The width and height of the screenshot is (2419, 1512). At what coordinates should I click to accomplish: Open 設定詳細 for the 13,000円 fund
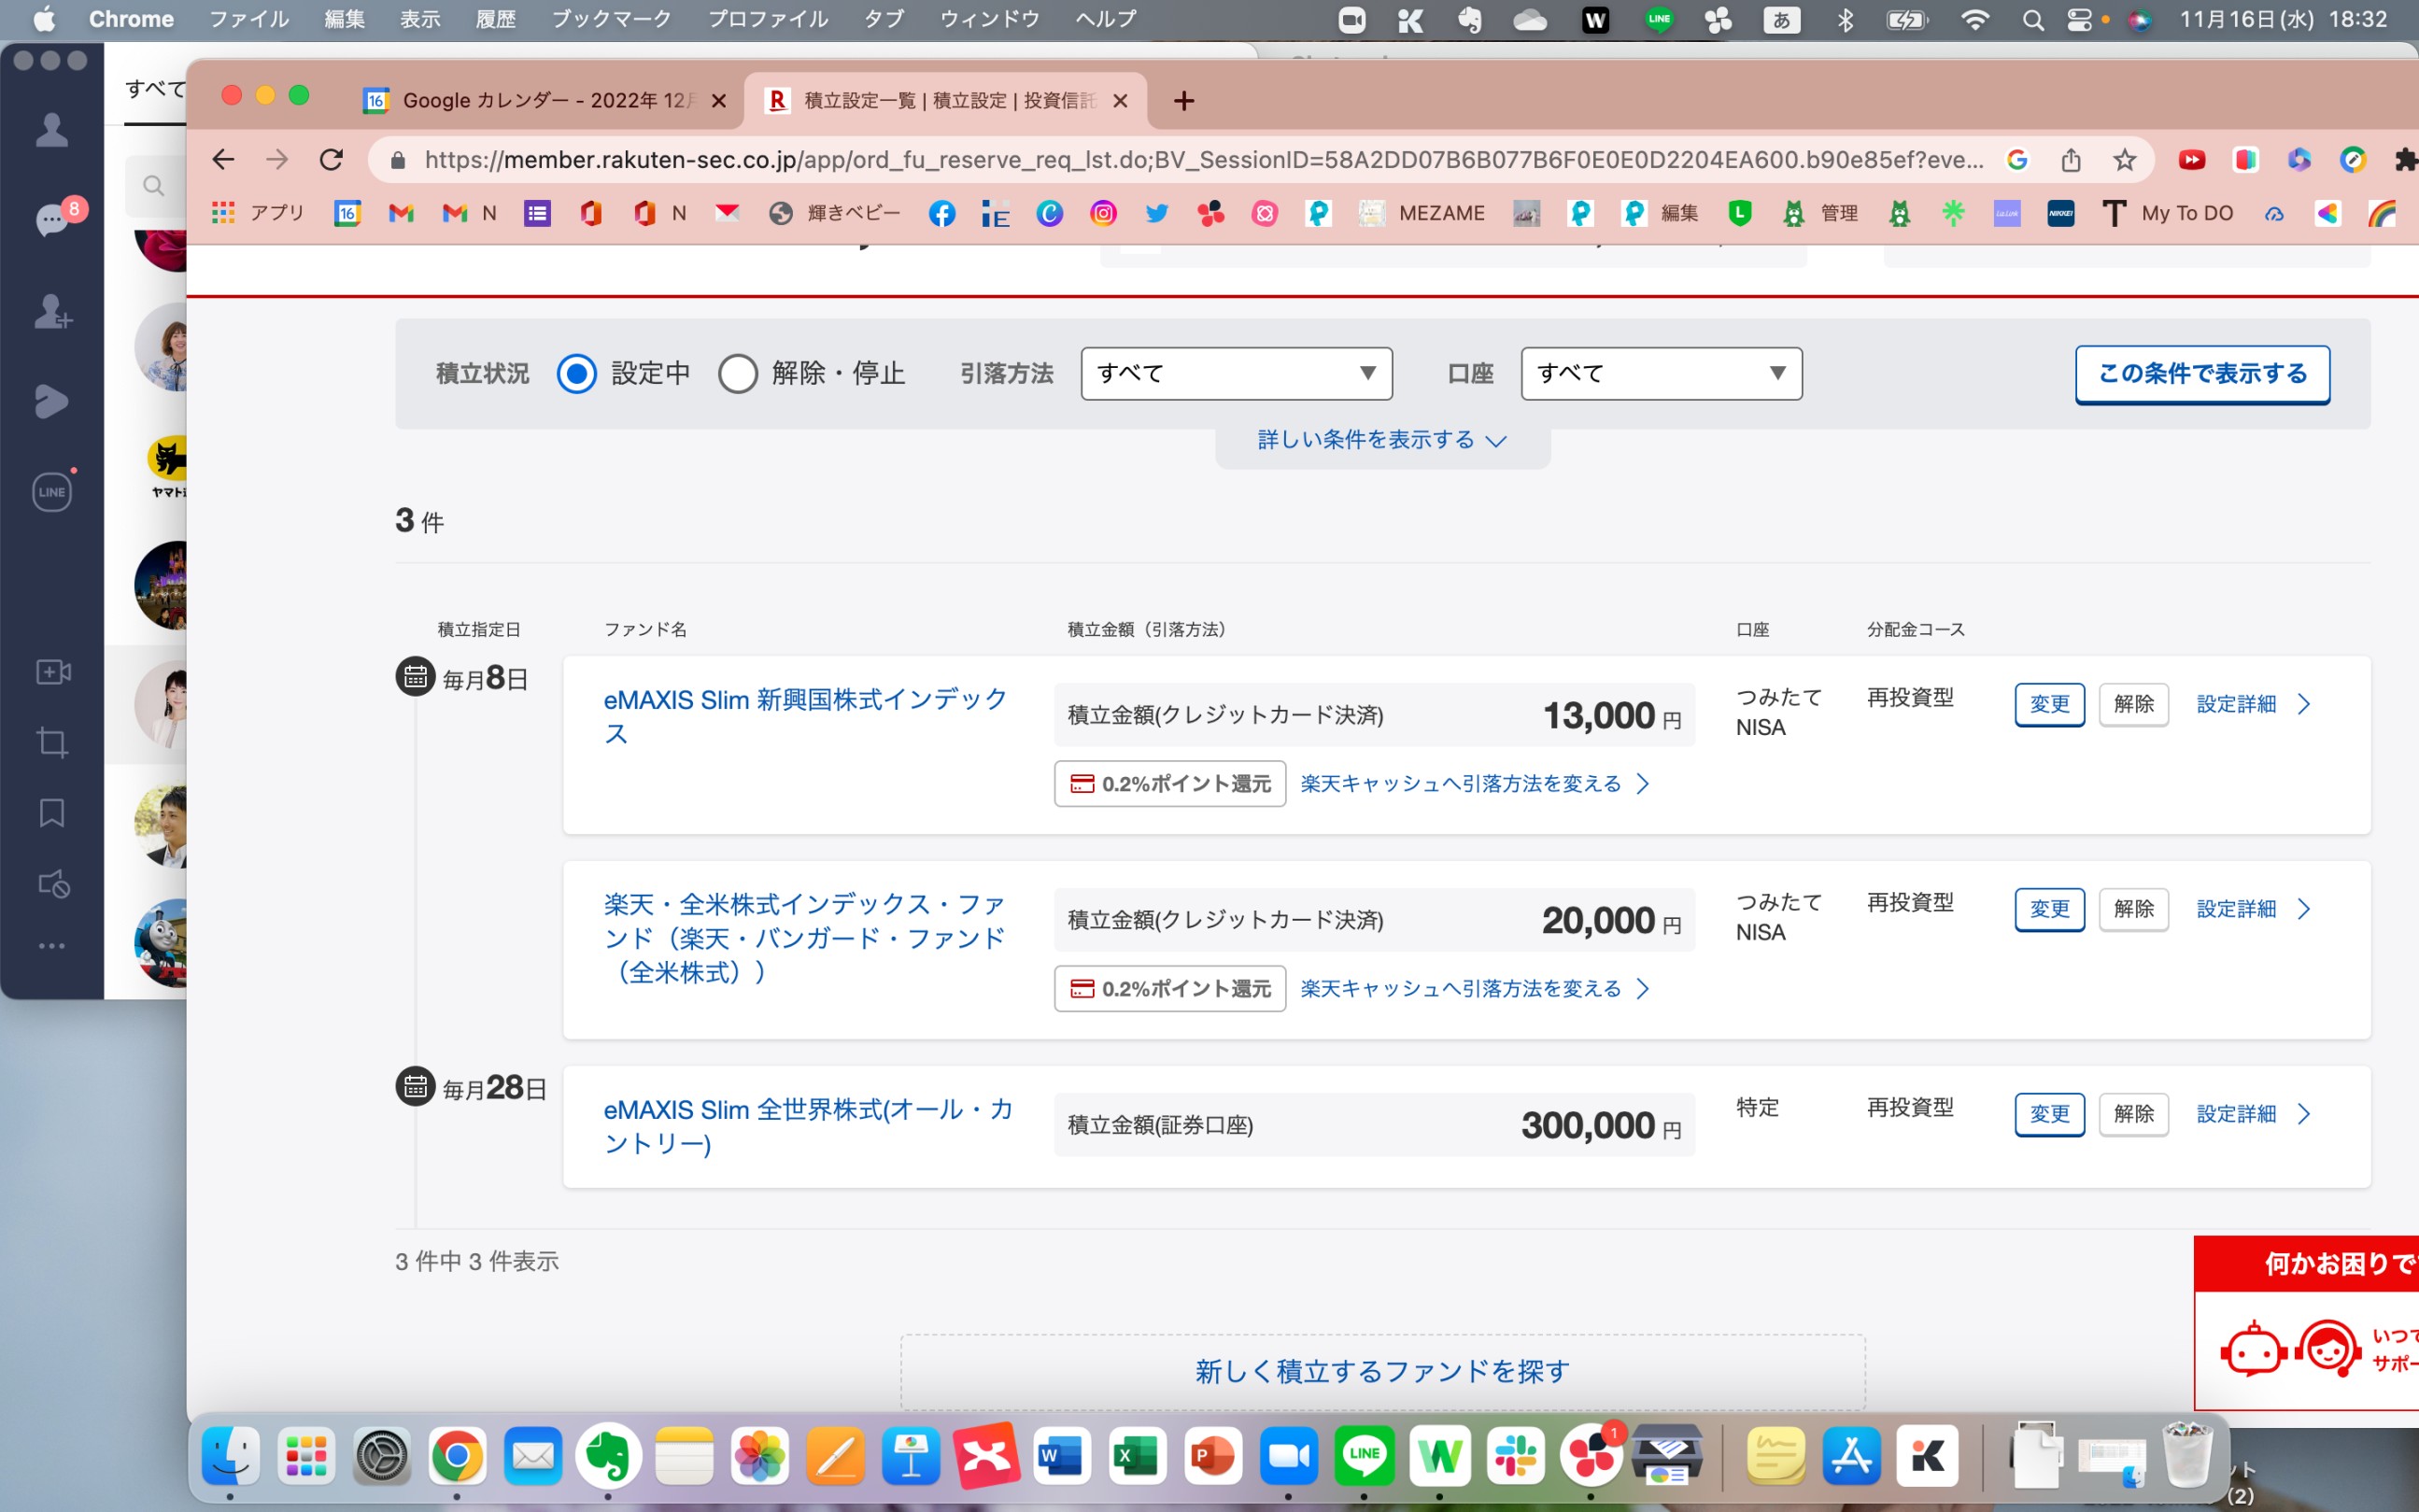point(2253,704)
